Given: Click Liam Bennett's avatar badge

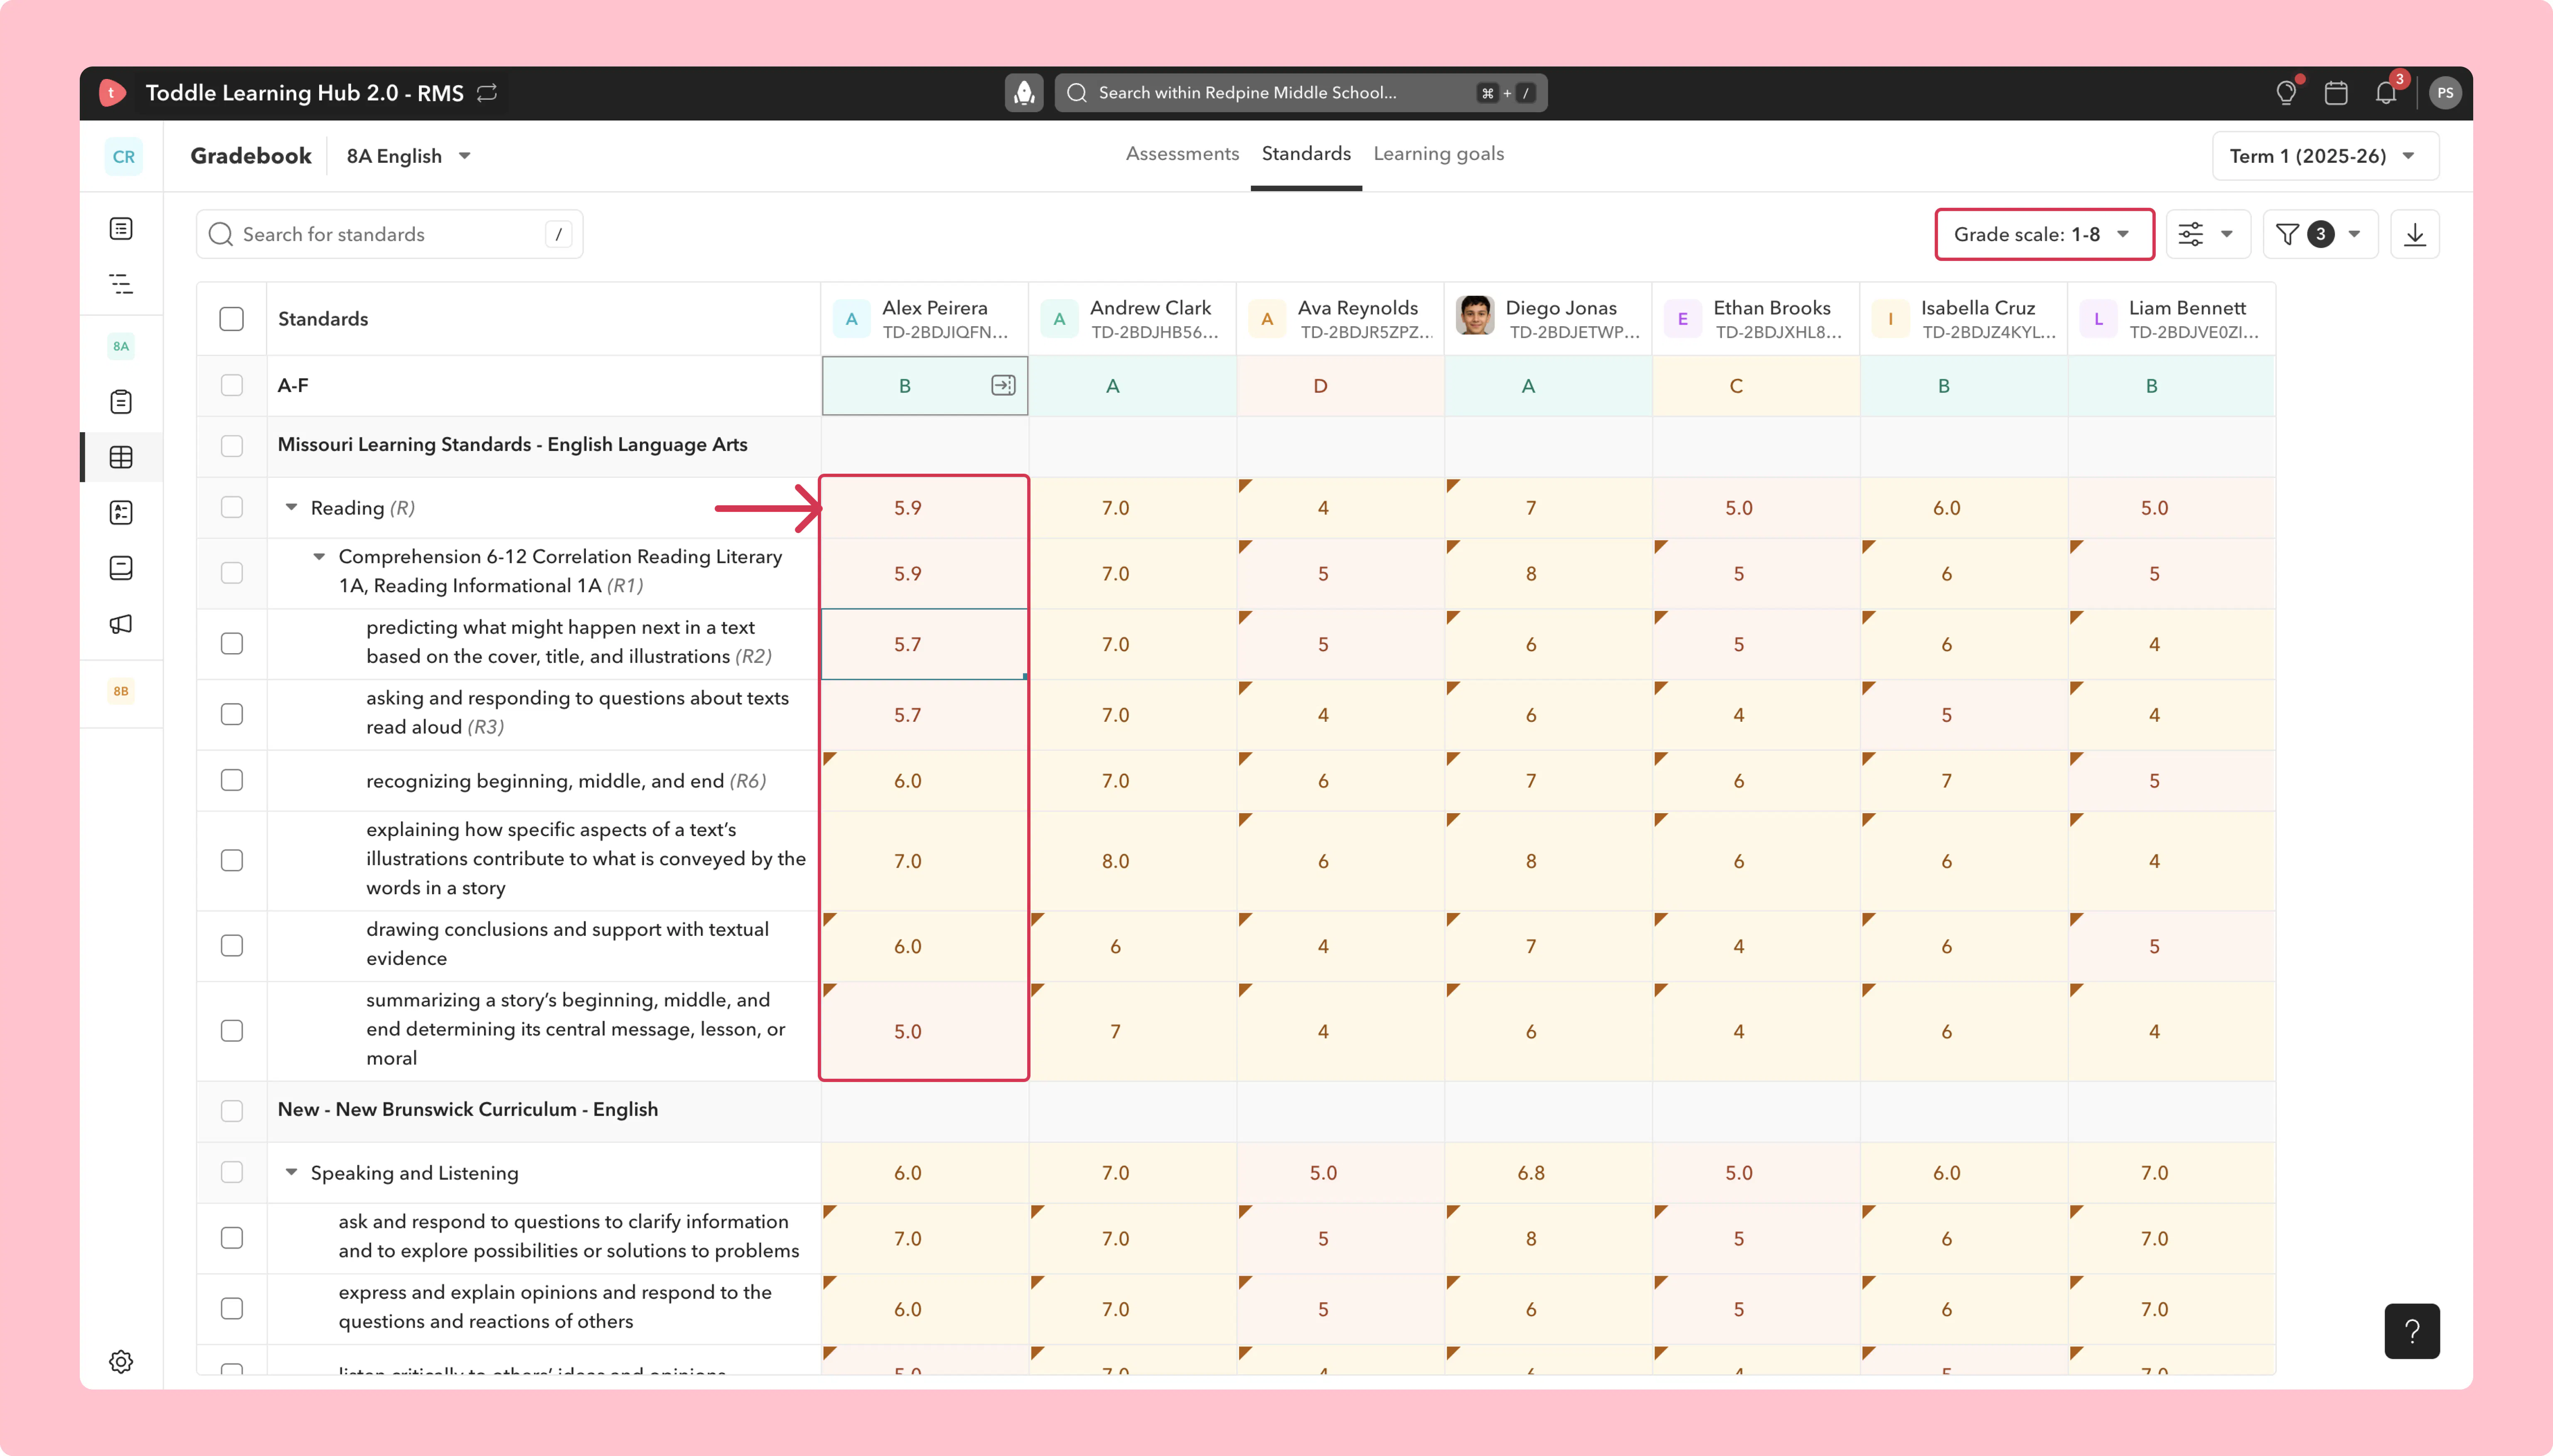Looking at the screenshot, I should [x=2098, y=319].
